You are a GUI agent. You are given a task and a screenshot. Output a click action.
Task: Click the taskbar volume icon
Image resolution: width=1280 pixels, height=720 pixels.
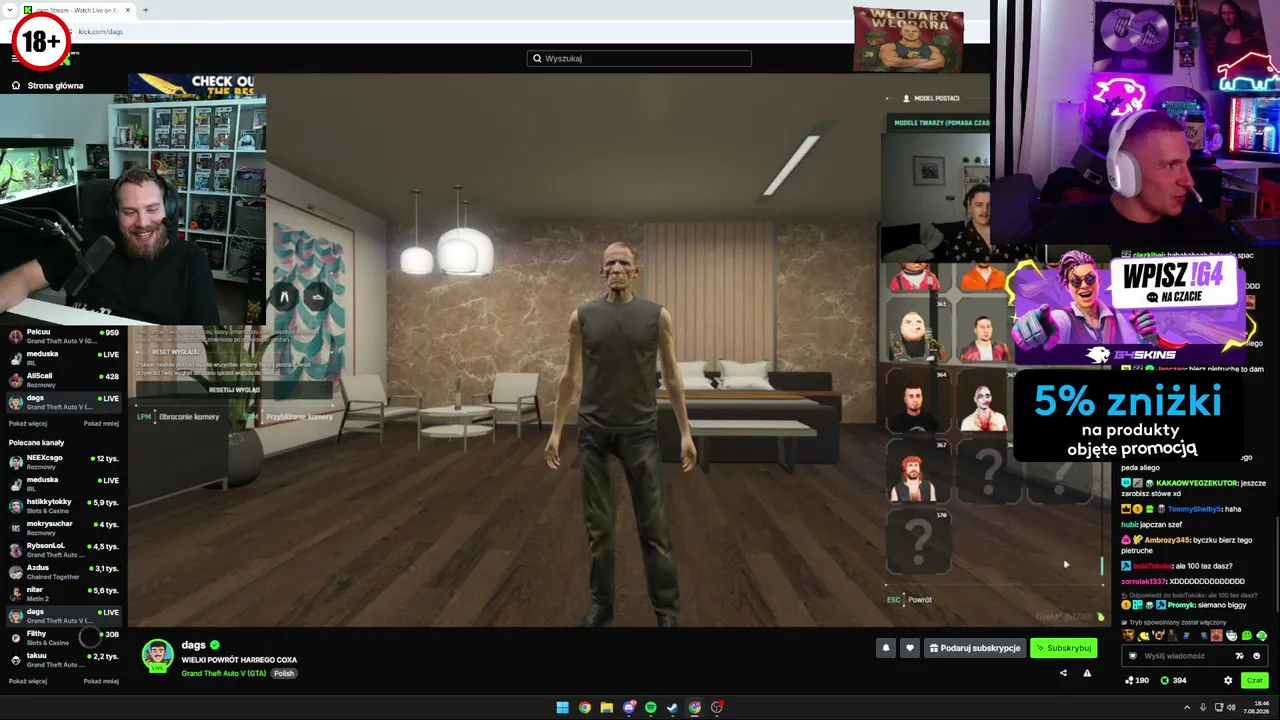tap(1229, 708)
